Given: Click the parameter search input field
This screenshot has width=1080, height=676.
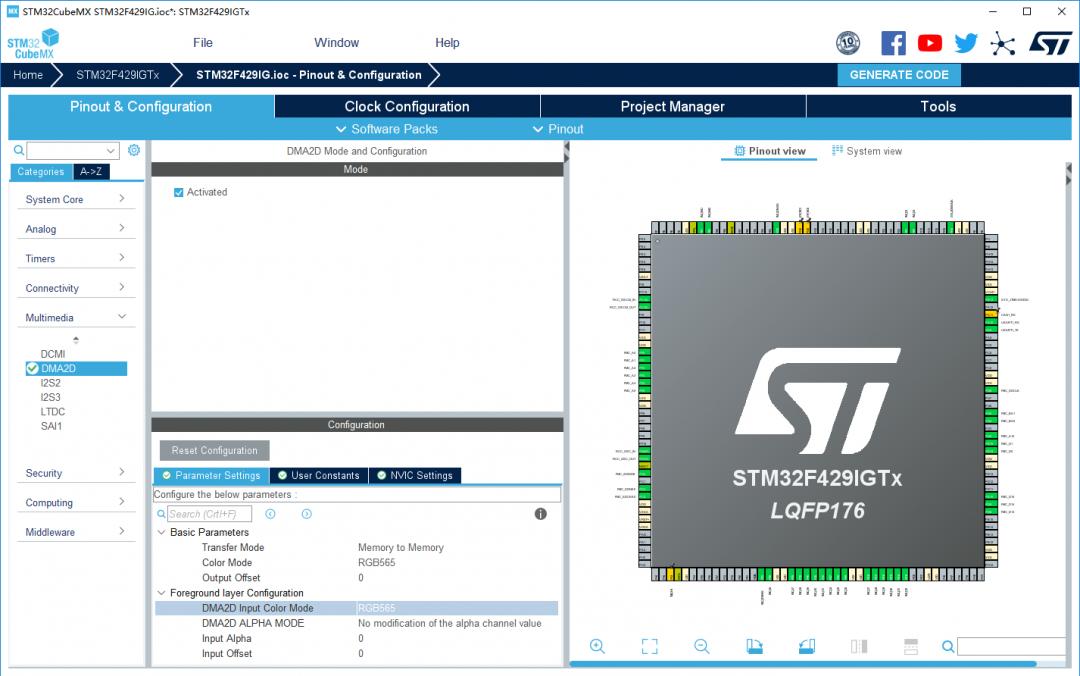Looking at the screenshot, I should 209,514.
